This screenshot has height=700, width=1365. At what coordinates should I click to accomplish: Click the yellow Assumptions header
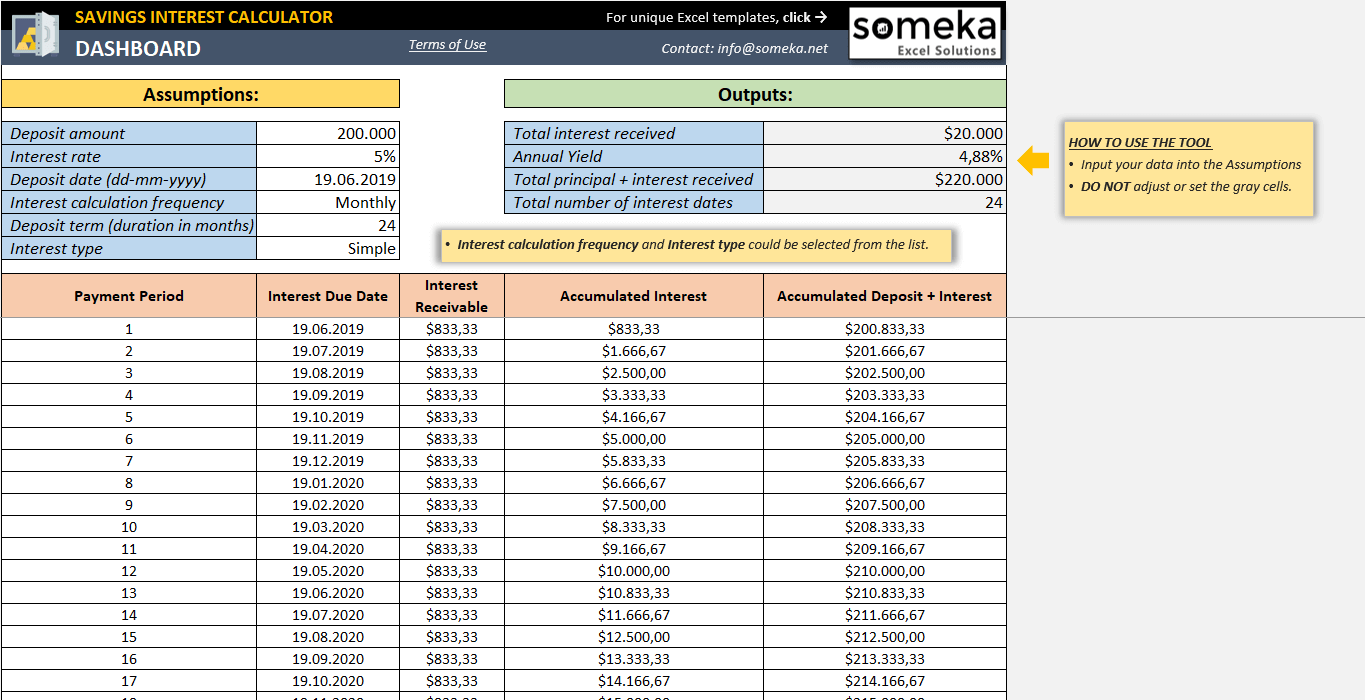(200, 94)
